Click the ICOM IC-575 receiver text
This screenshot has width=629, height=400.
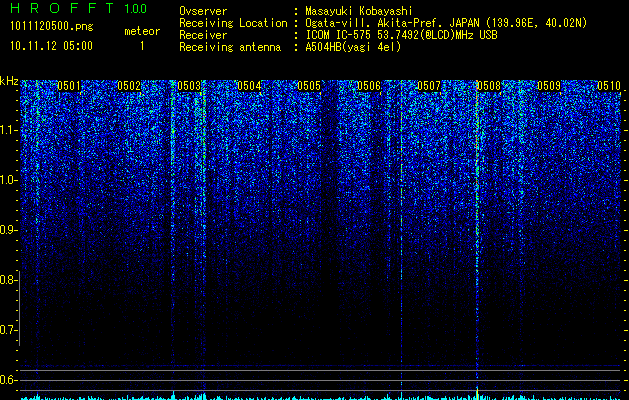tap(401, 35)
